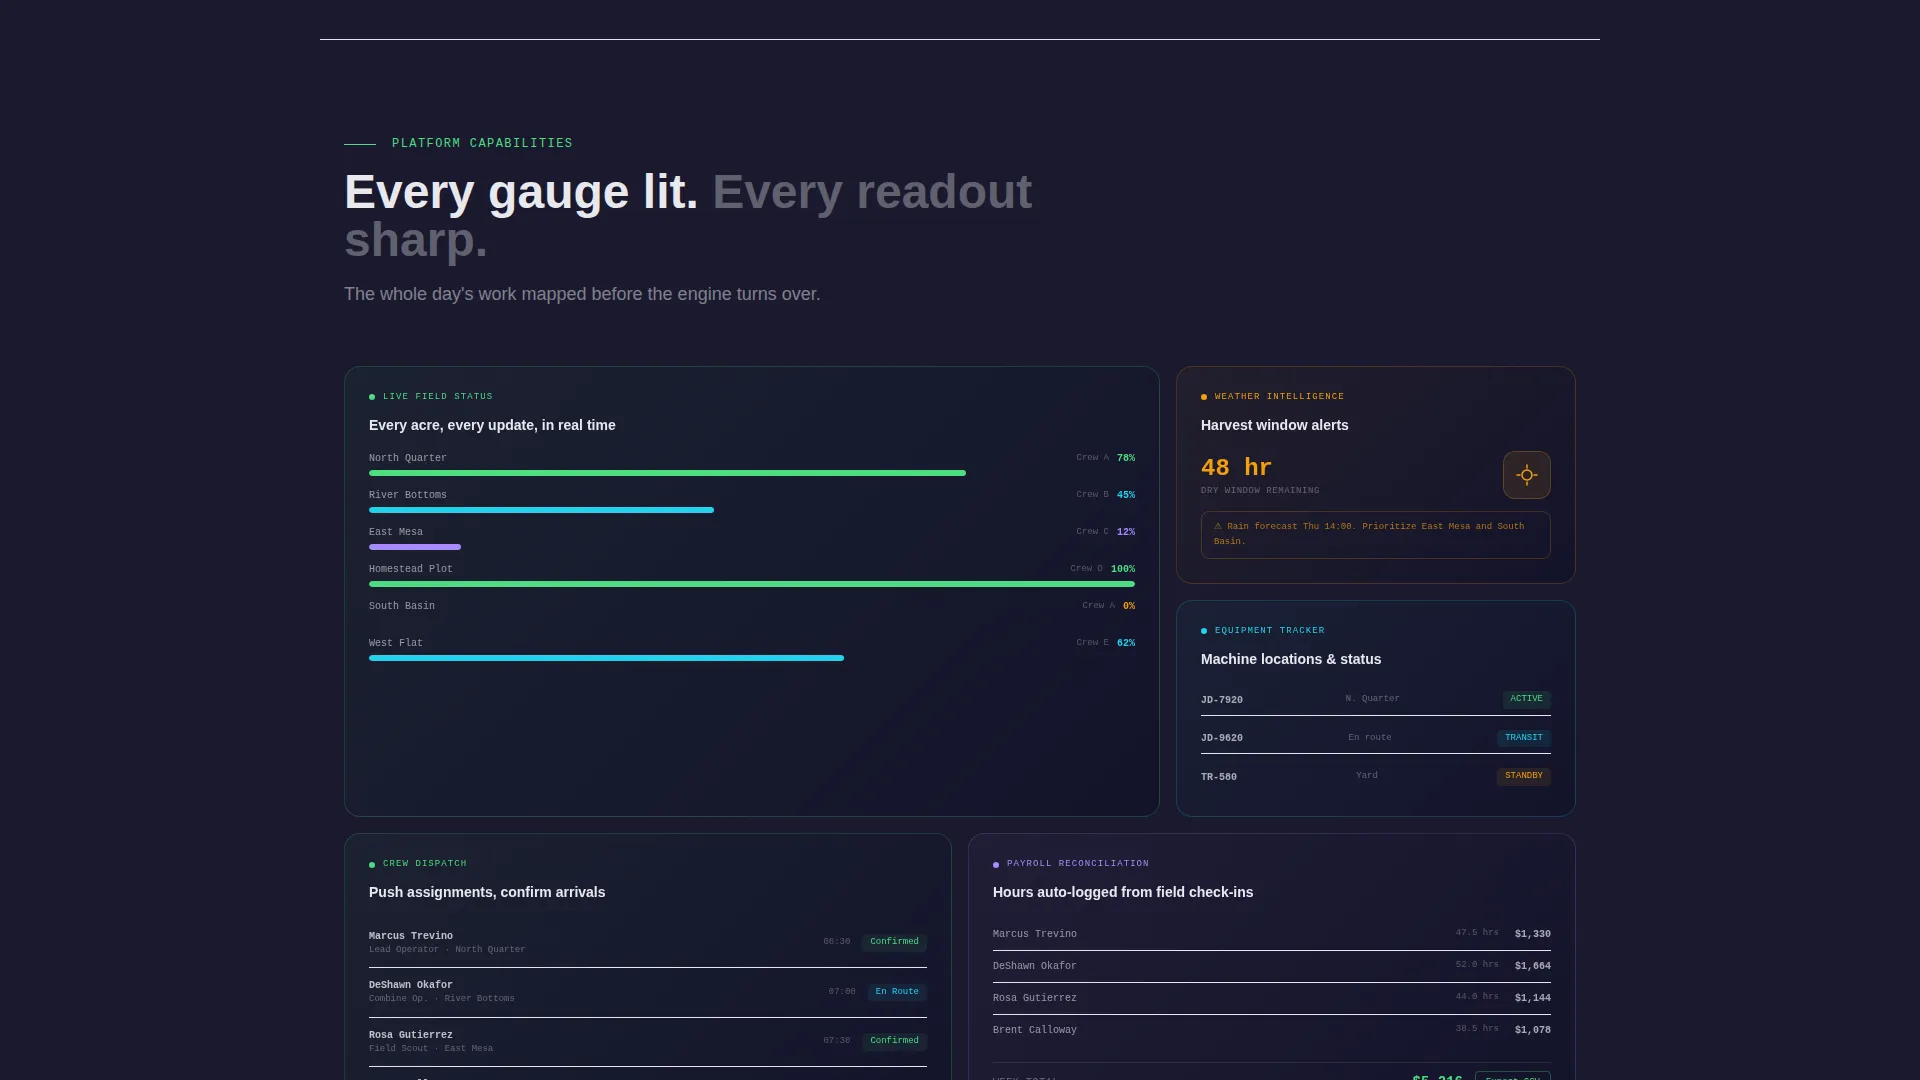Screen dimensions: 1920x1080
Task: Click the River Bottoms progress bar
Action: (752, 510)
